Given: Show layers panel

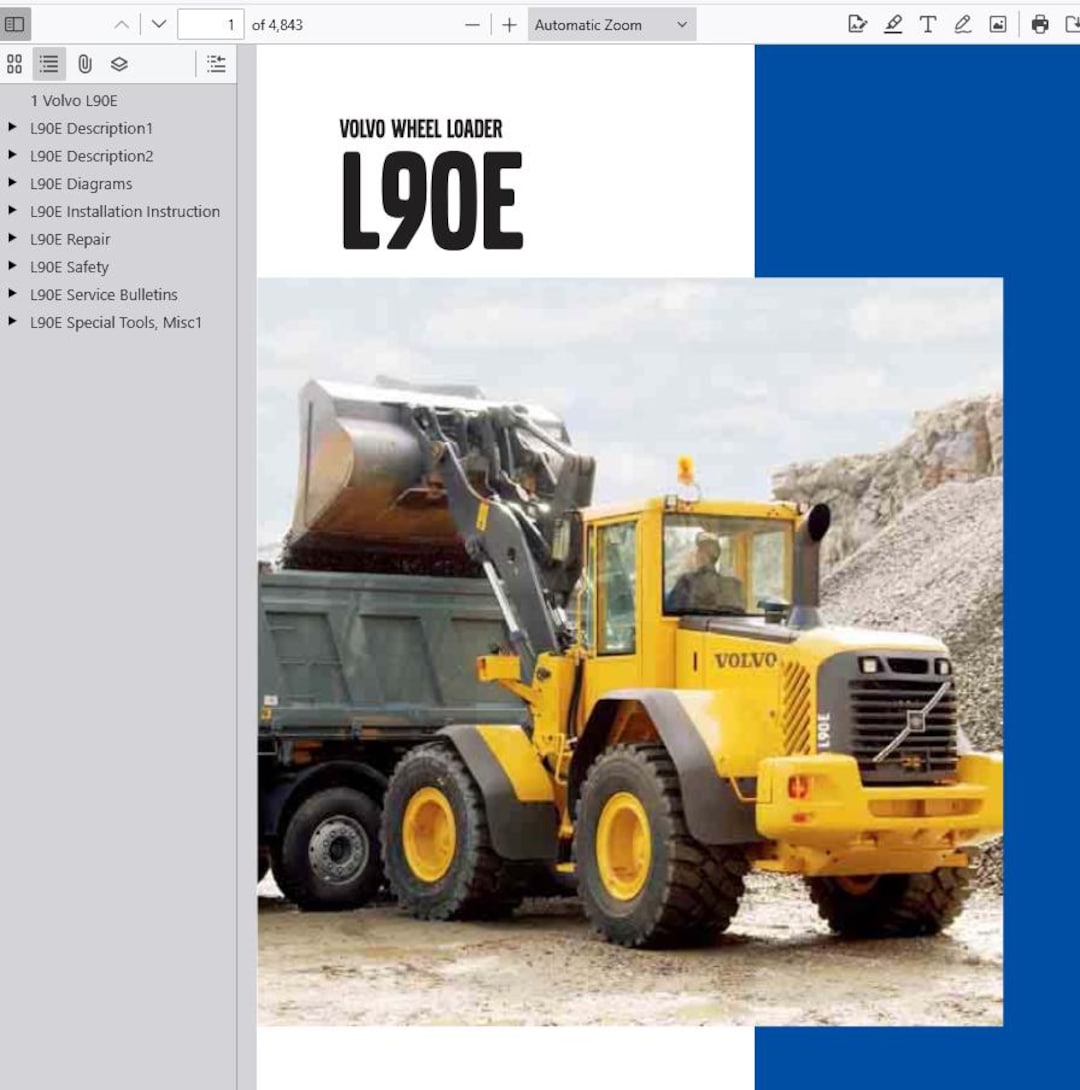Looking at the screenshot, I should click(120, 64).
